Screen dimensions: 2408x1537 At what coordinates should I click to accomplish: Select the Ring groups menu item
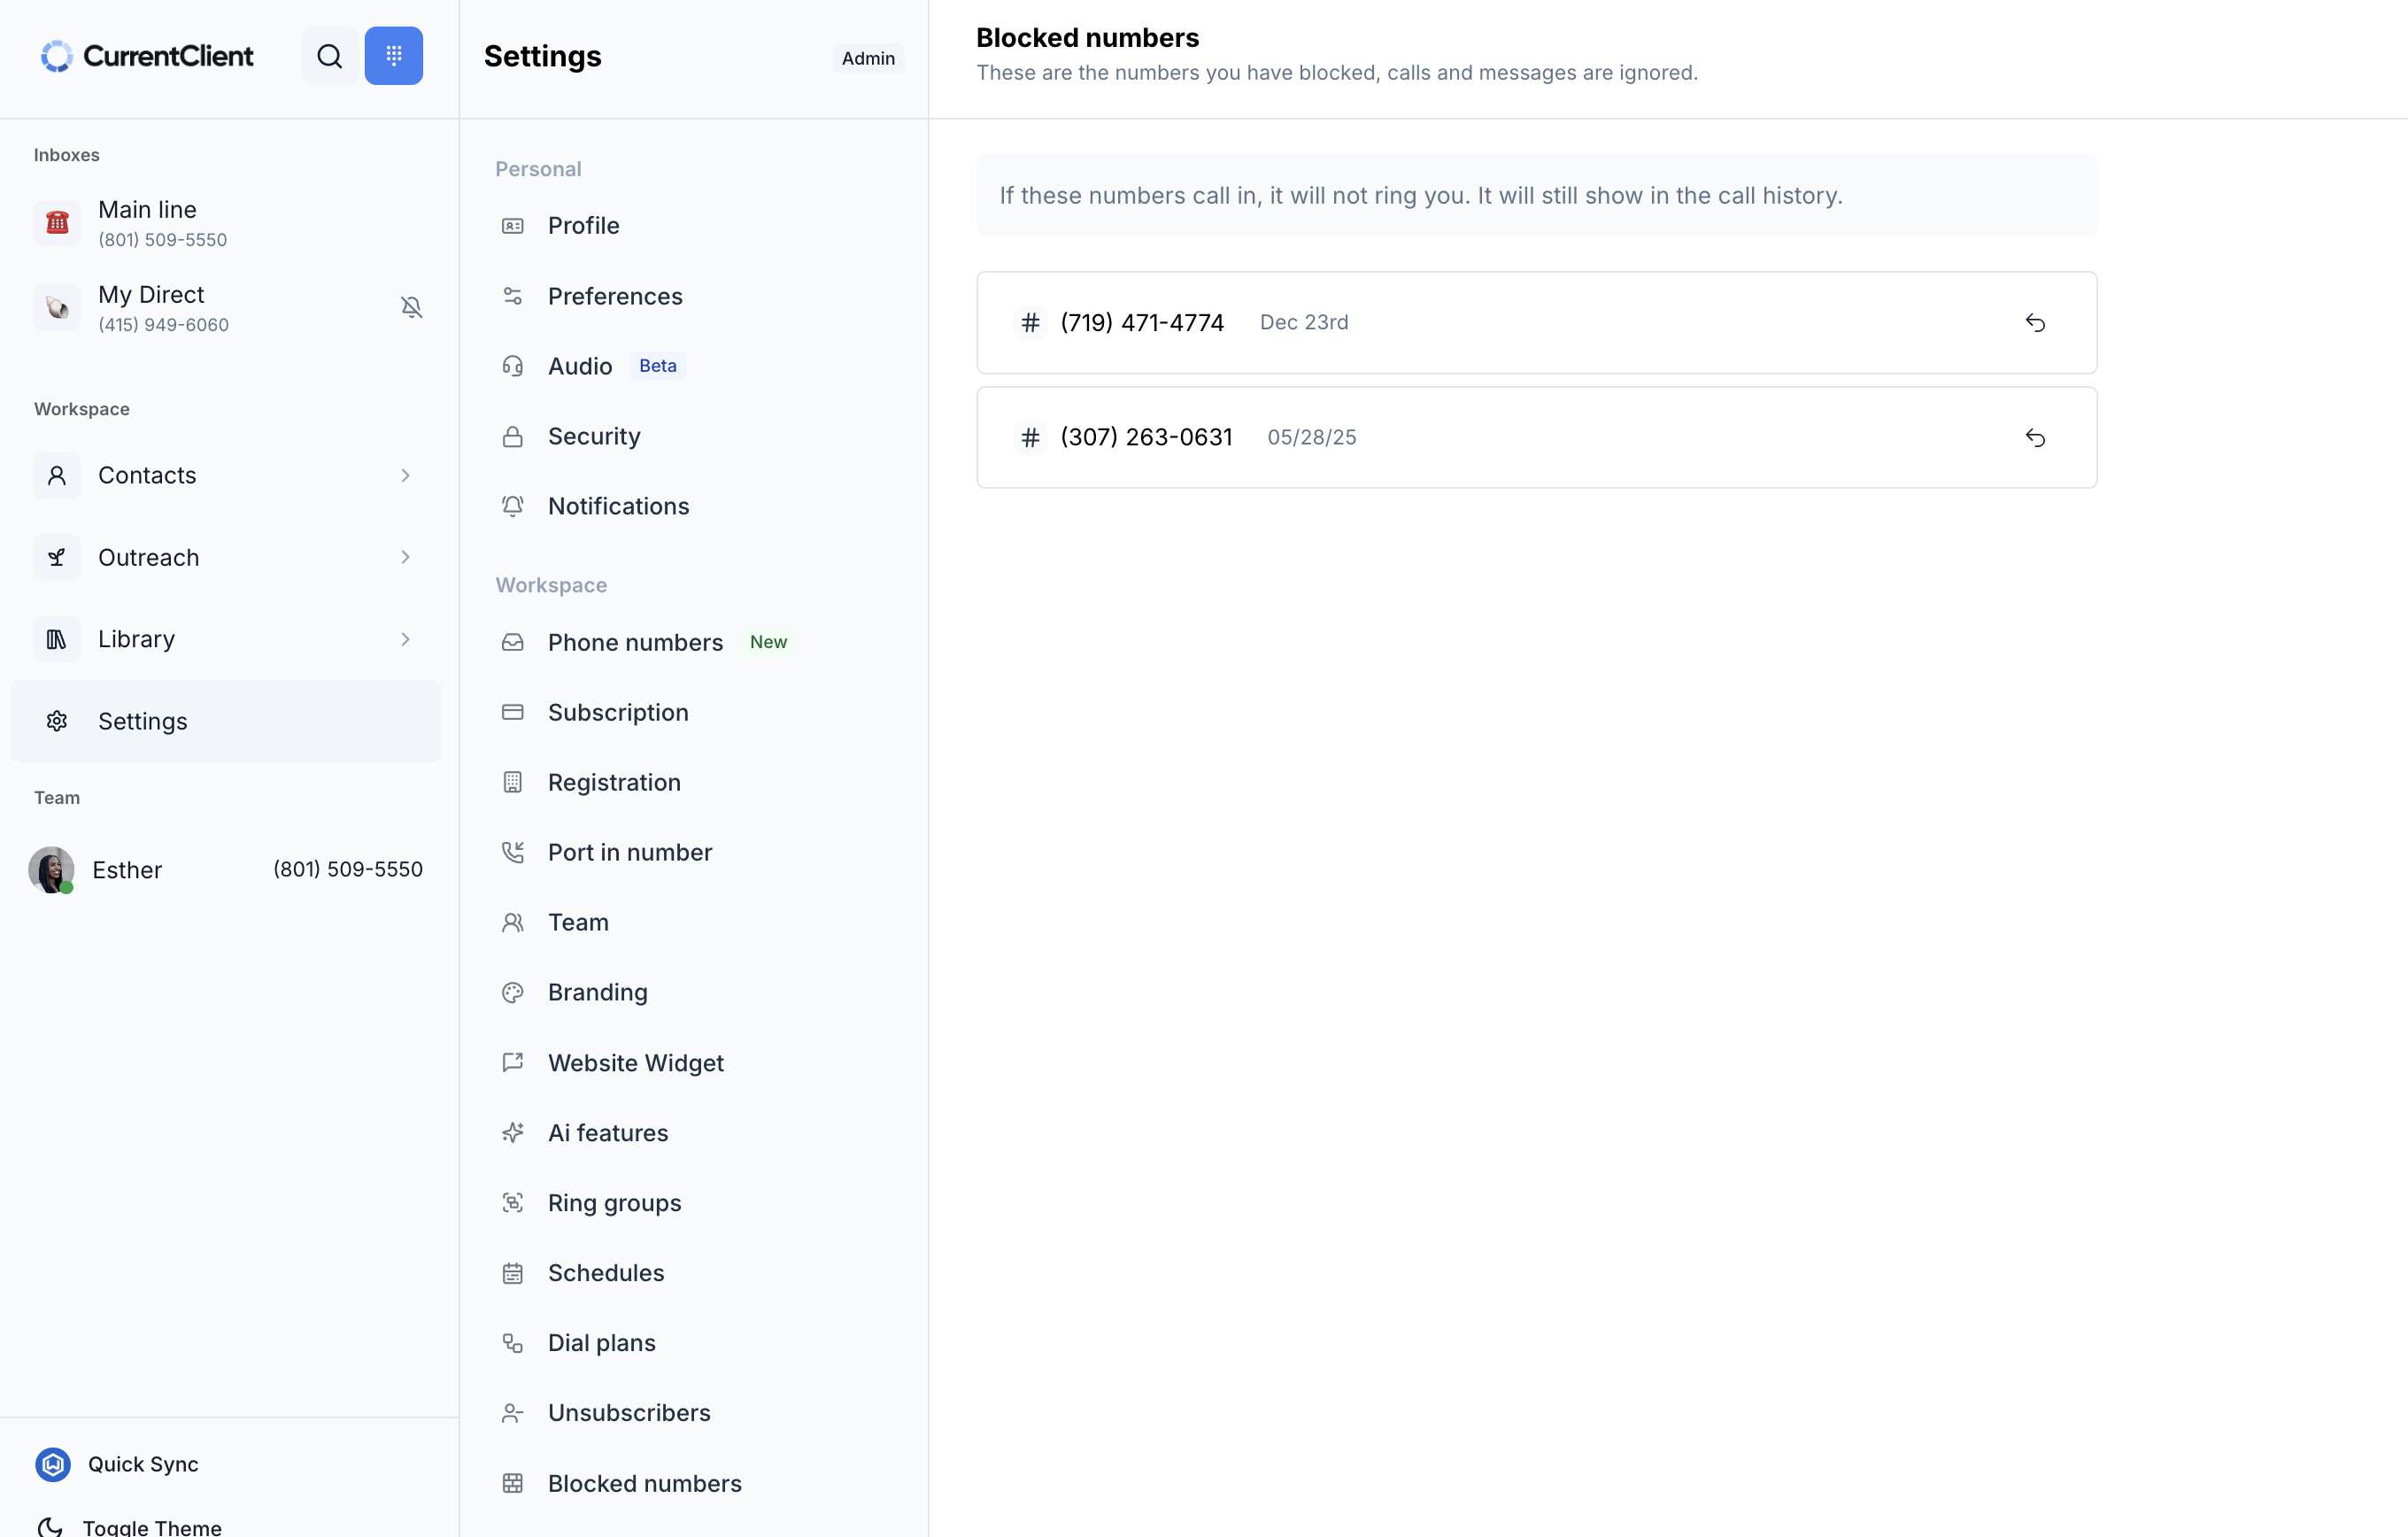pos(614,1203)
